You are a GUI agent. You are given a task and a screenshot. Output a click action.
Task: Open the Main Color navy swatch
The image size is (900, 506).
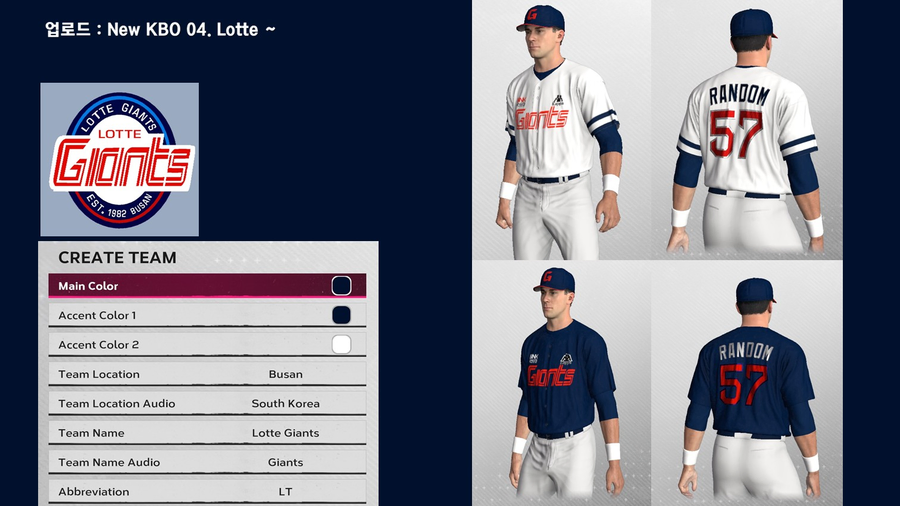pos(341,286)
